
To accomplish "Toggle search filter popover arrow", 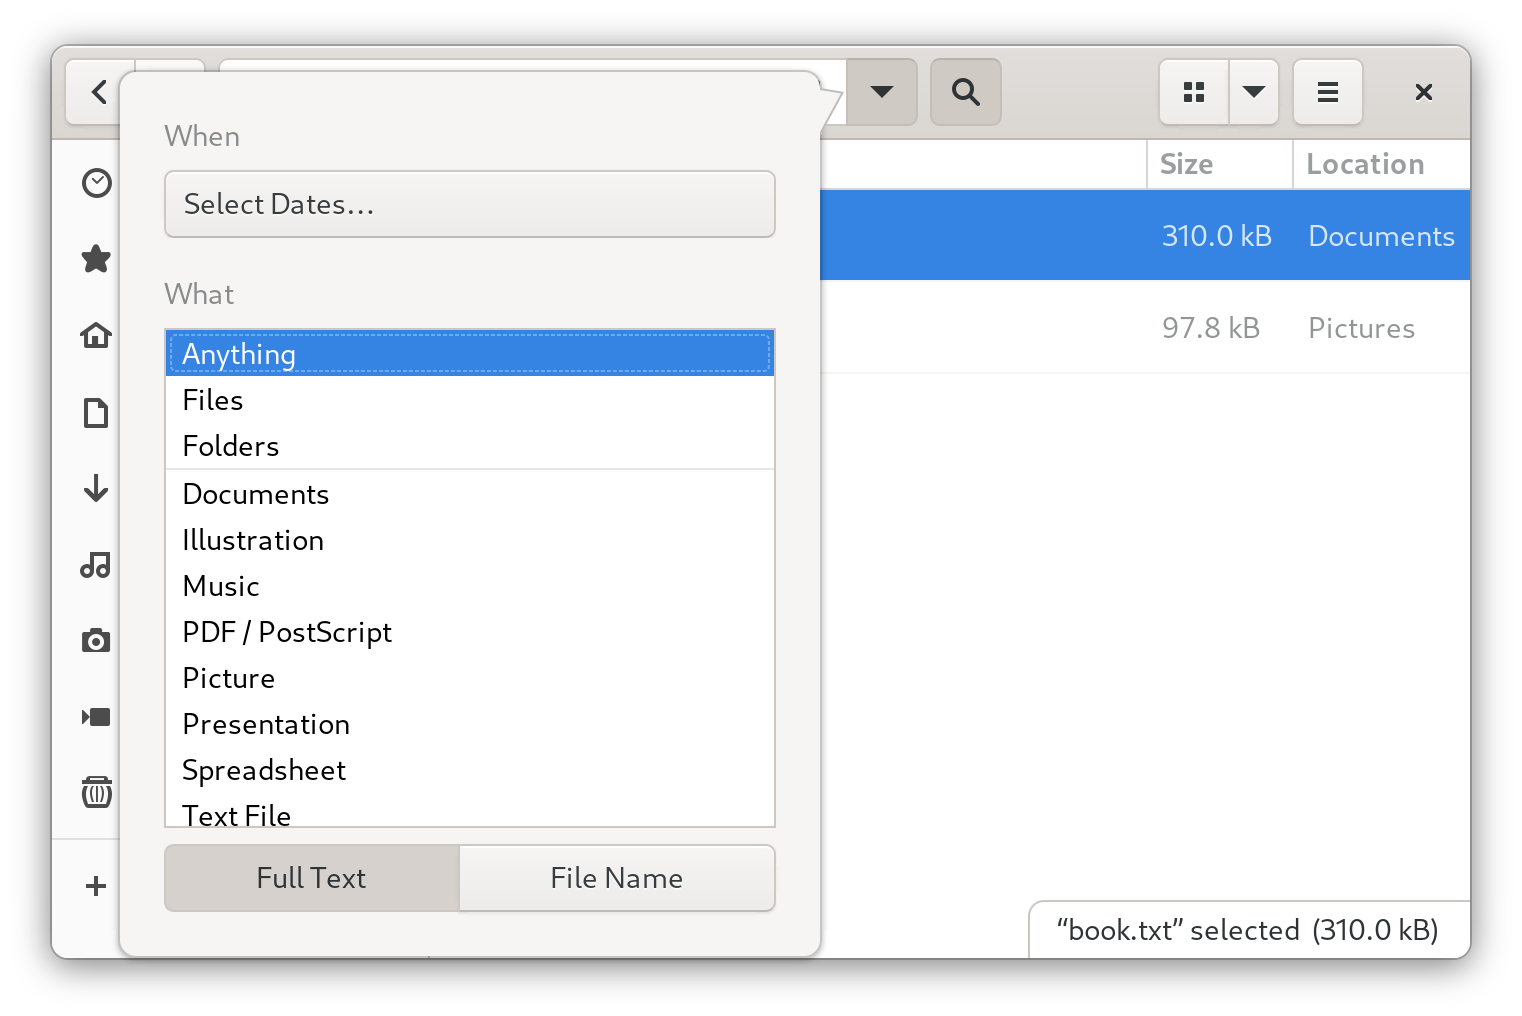I will (x=881, y=92).
